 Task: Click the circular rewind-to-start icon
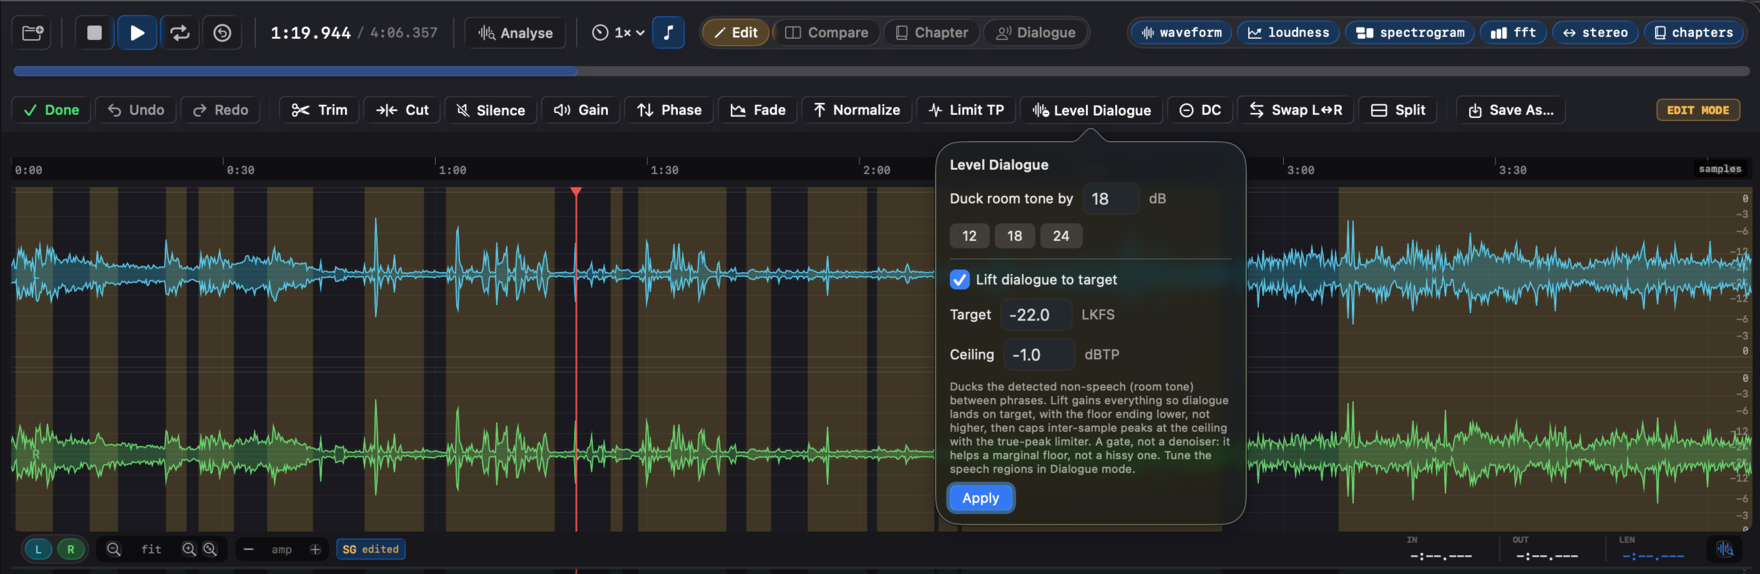[x=222, y=33]
